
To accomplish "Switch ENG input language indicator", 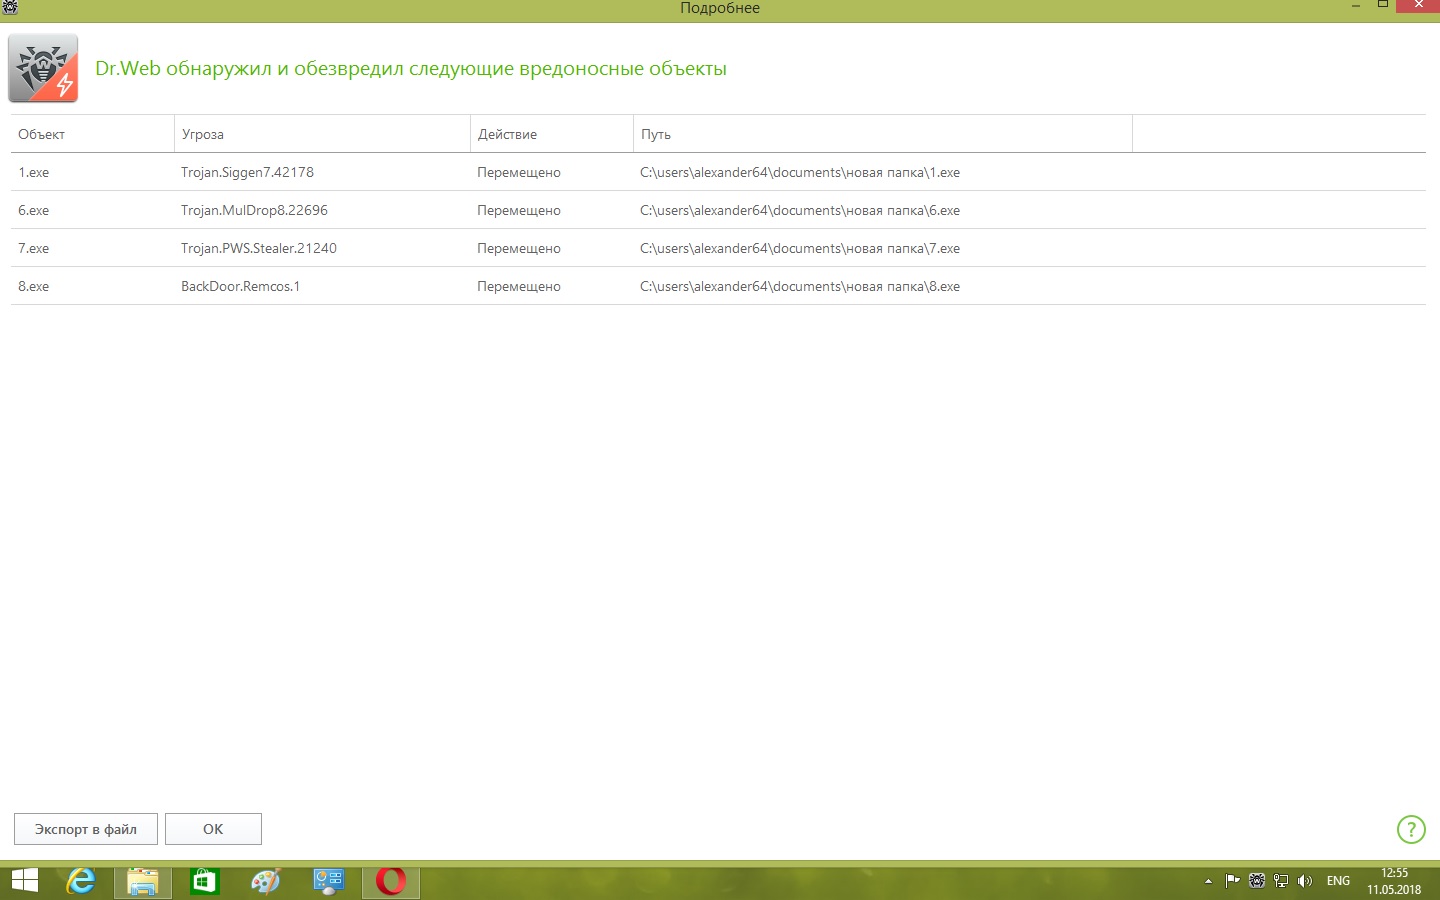I will (x=1338, y=881).
